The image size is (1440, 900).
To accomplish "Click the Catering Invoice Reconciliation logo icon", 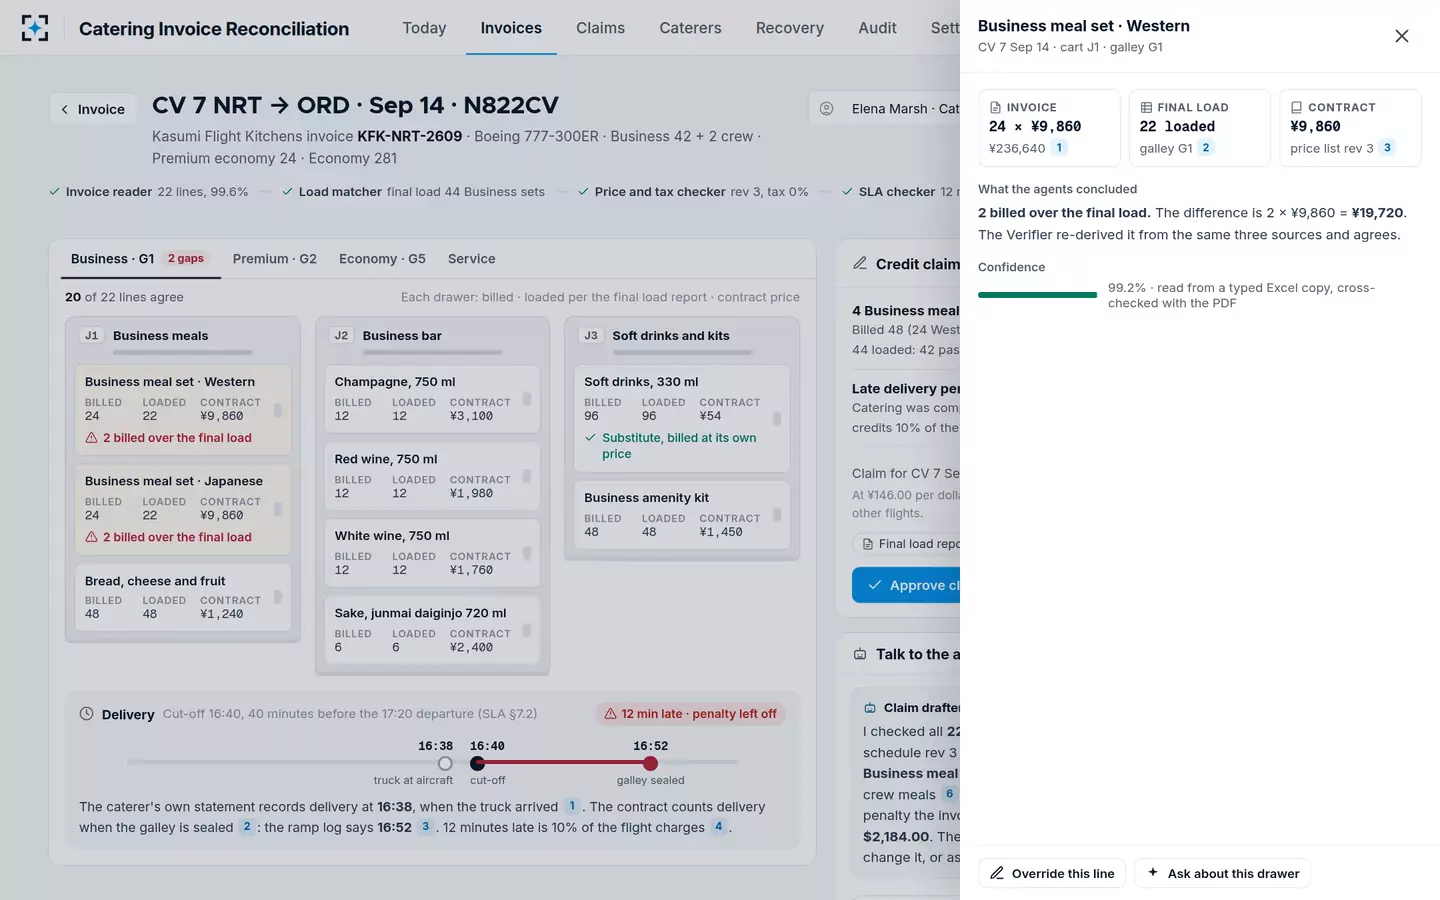I will [35, 28].
